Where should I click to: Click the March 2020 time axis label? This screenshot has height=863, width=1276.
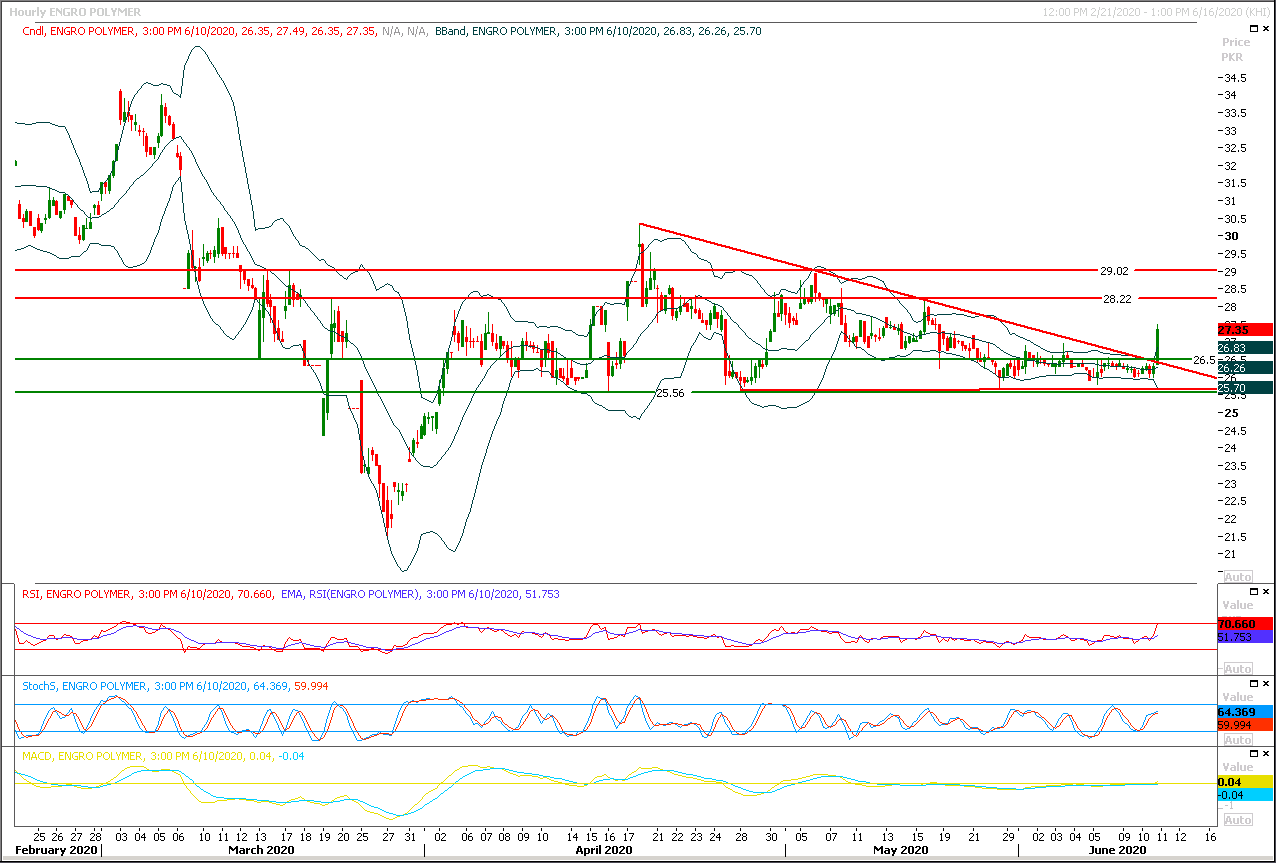coord(261,850)
